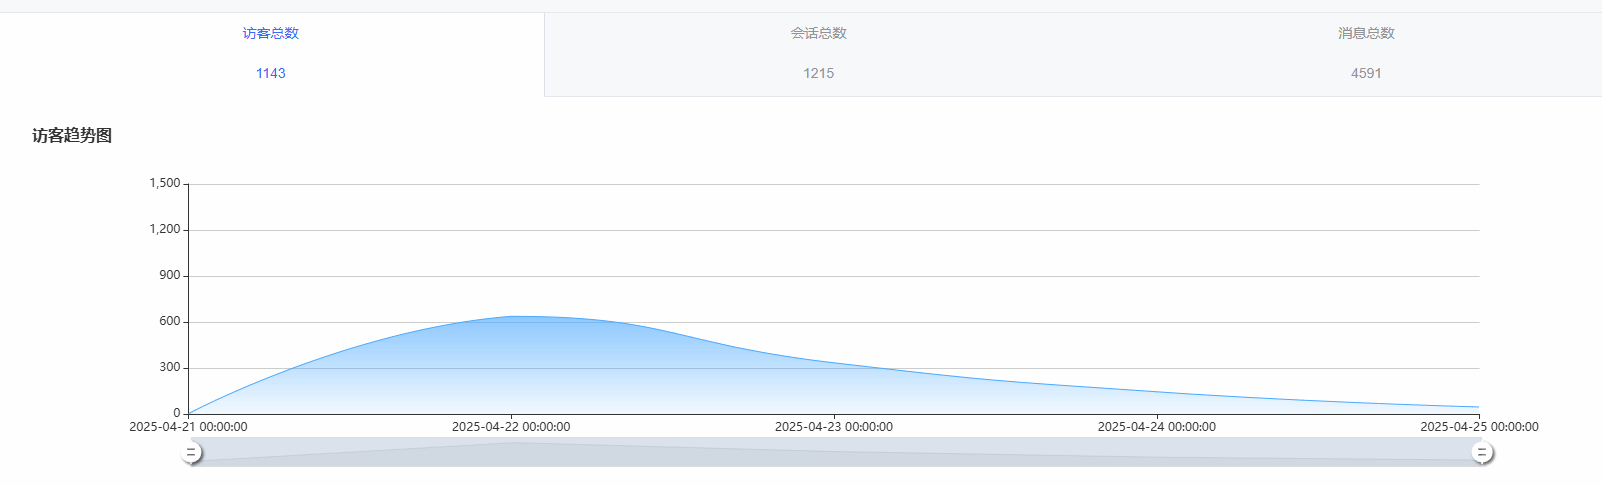Screen dimensions: 1602x486
Task: Click the session count value 1215
Action: tap(818, 73)
